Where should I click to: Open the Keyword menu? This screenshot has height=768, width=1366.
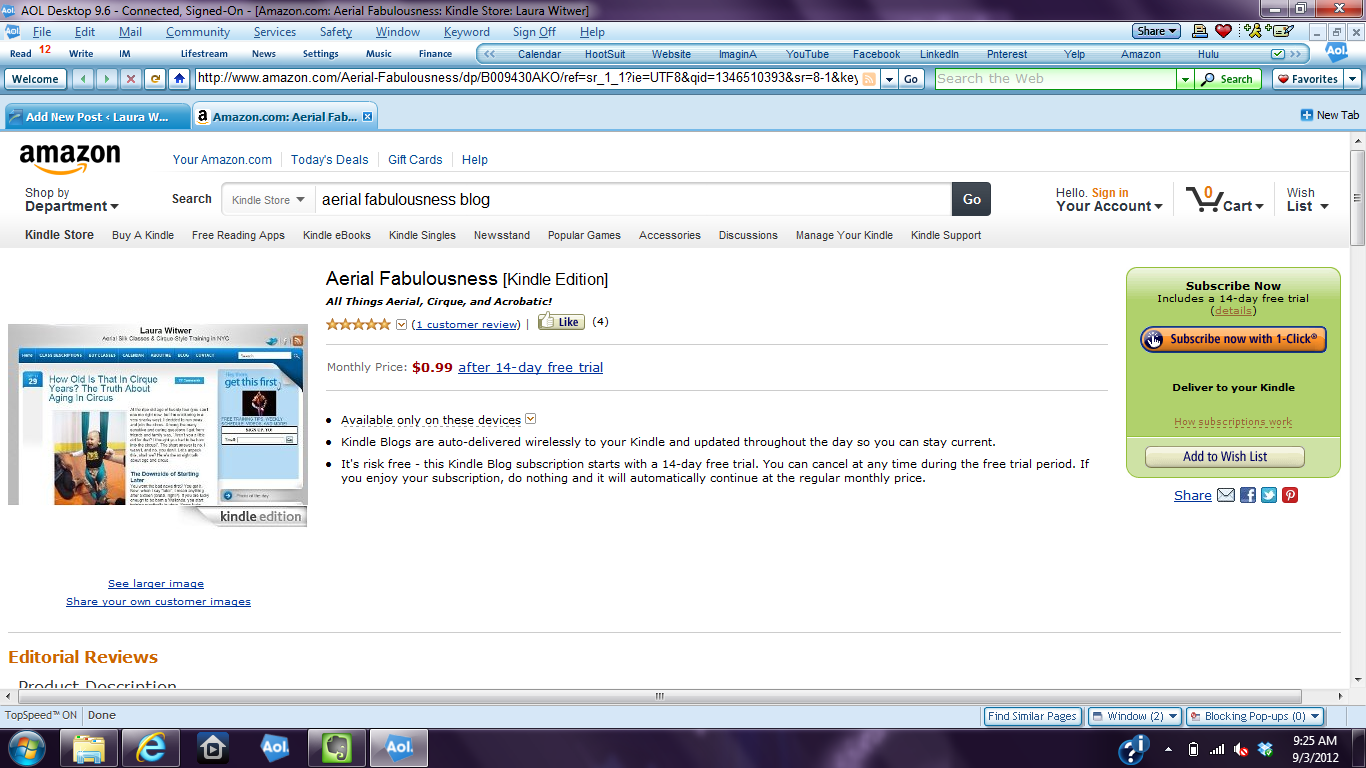tap(467, 32)
